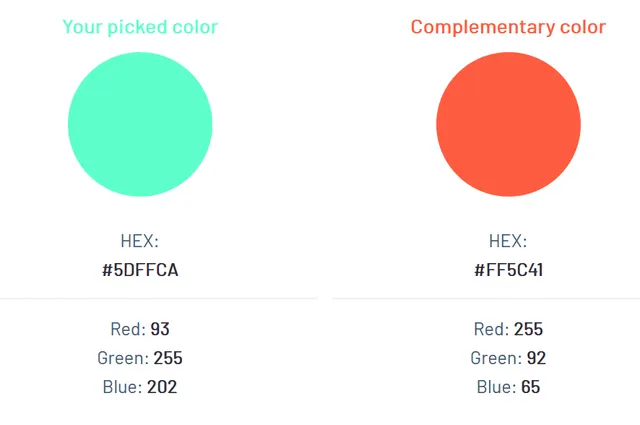The width and height of the screenshot is (640, 425).
Task: Click the Blue 202 value
Action: [162, 387]
